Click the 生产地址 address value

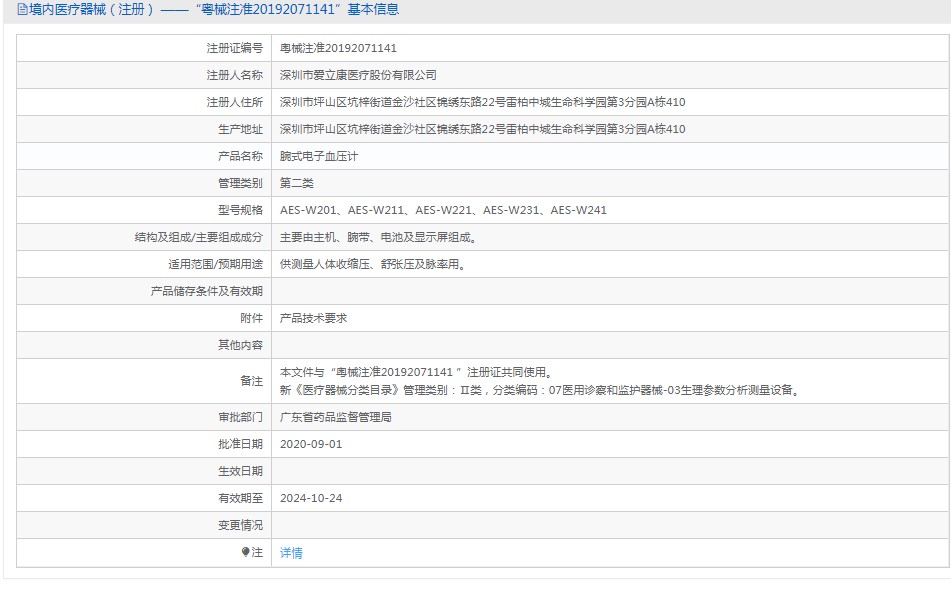(482, 129)
